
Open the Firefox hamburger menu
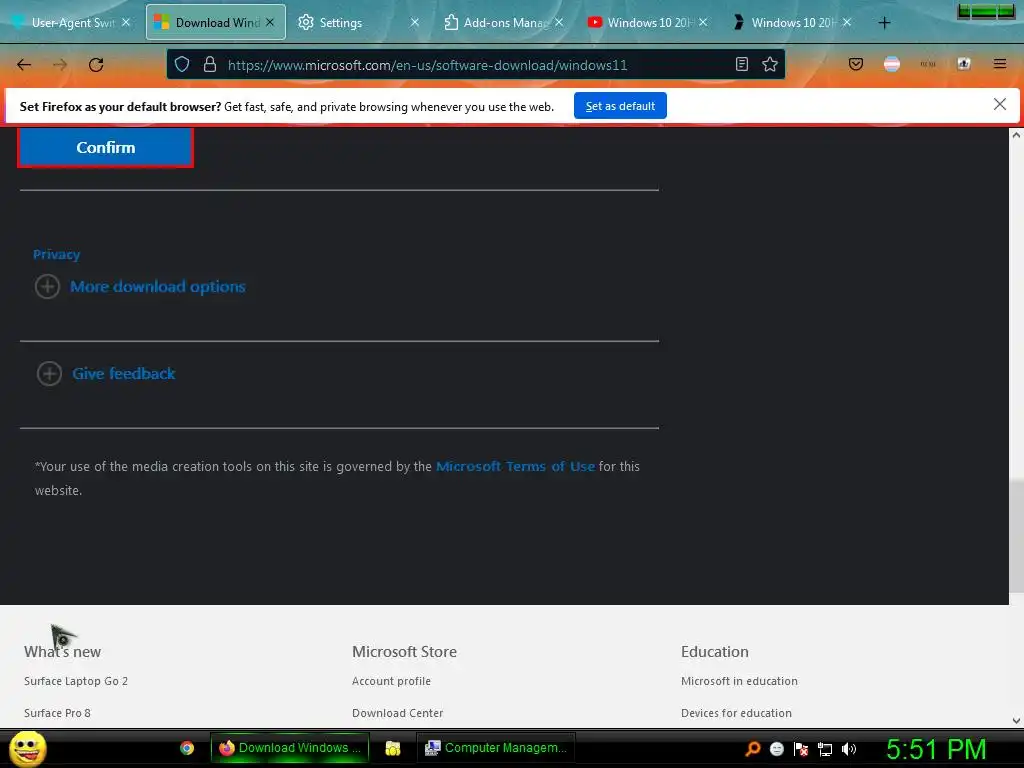1000,64
